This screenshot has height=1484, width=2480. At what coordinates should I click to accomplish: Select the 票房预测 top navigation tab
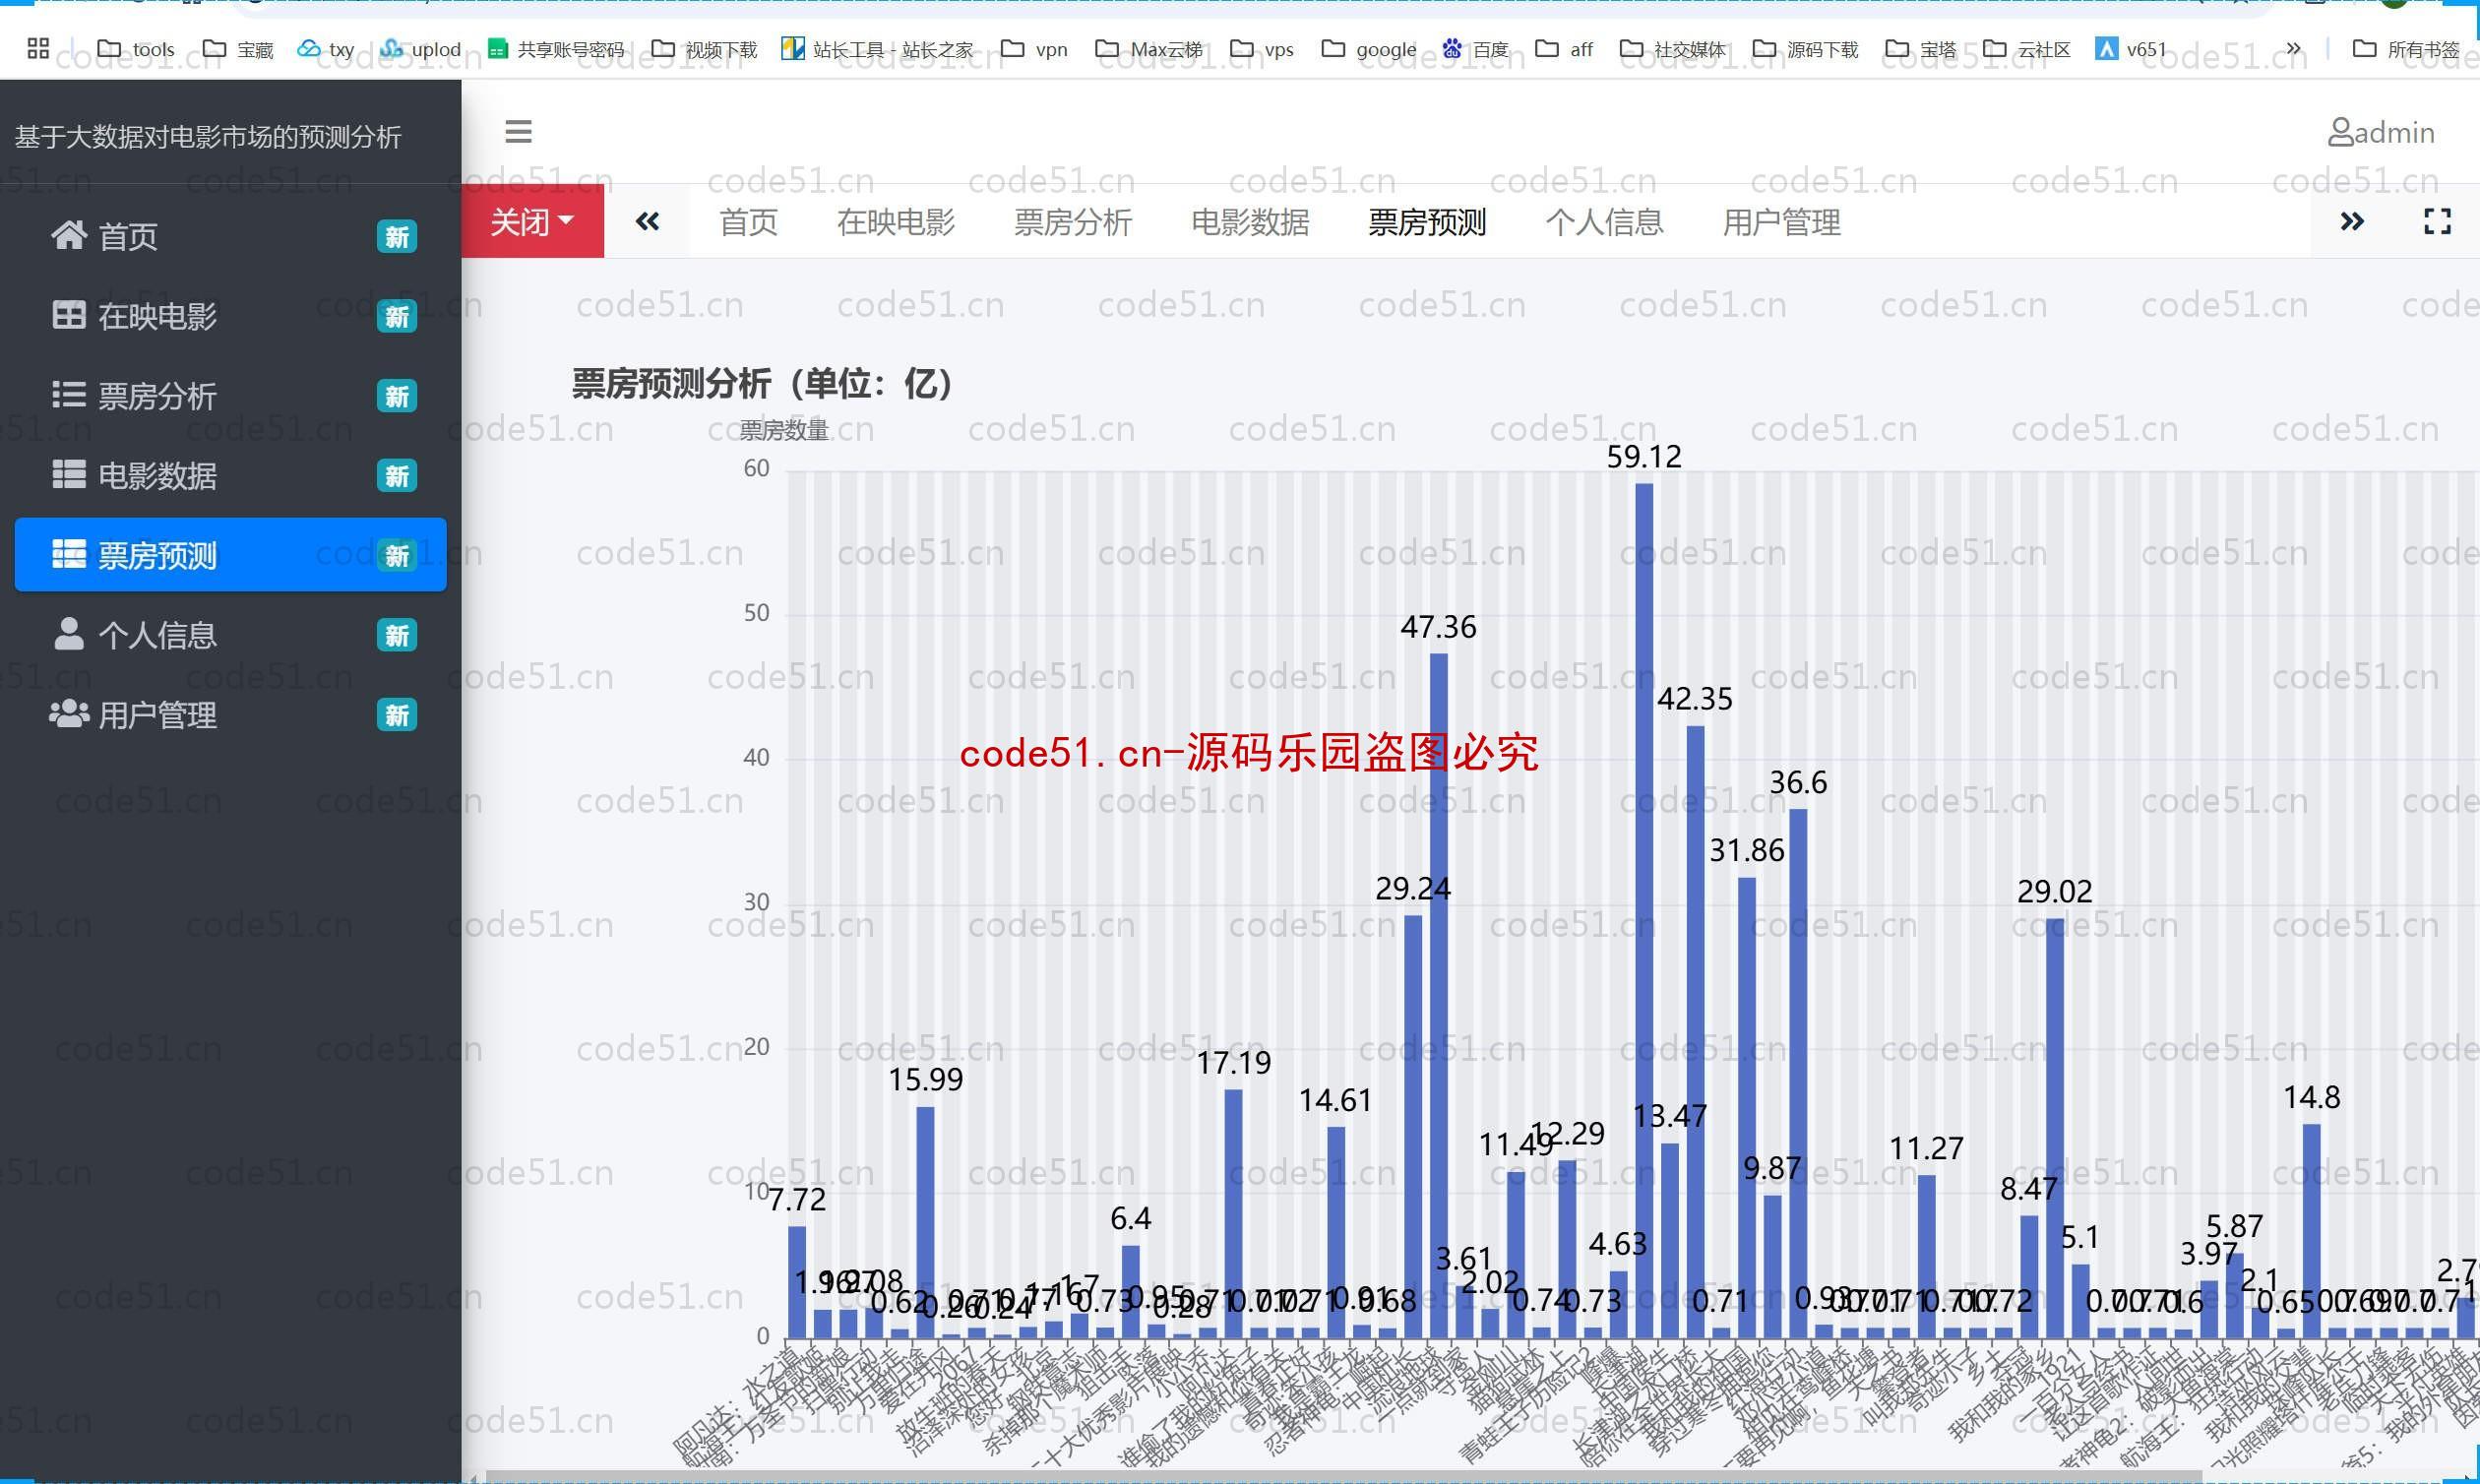point(1427,220)
